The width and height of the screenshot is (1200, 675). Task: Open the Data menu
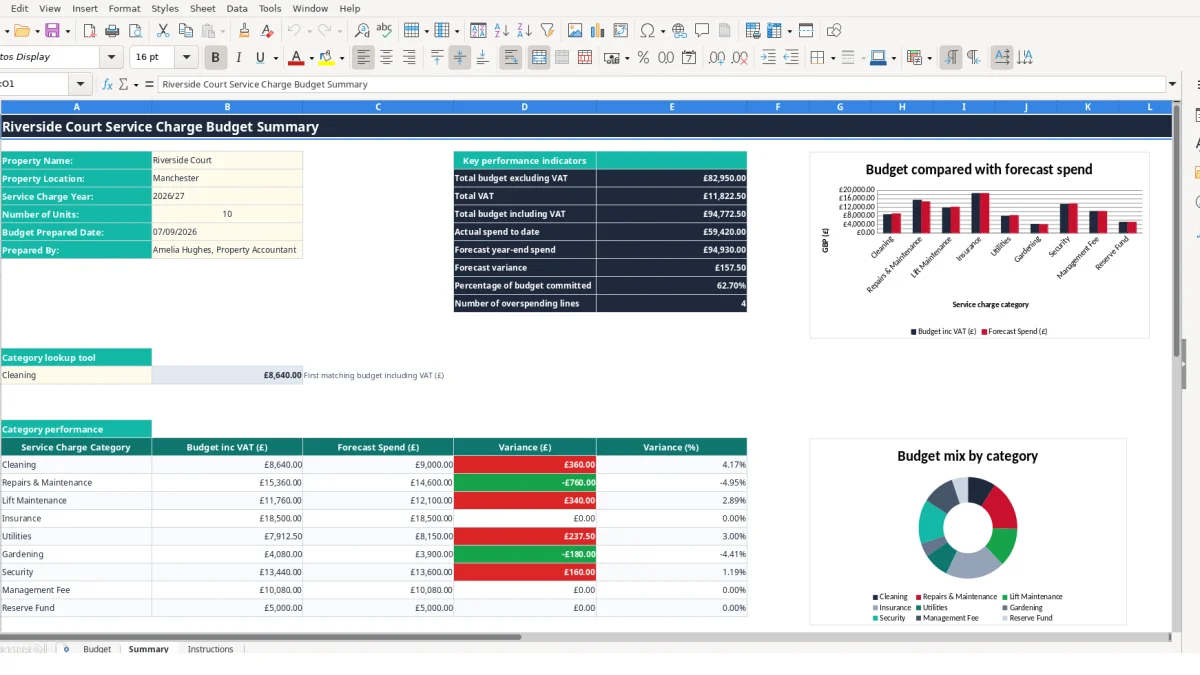point(237,8)
